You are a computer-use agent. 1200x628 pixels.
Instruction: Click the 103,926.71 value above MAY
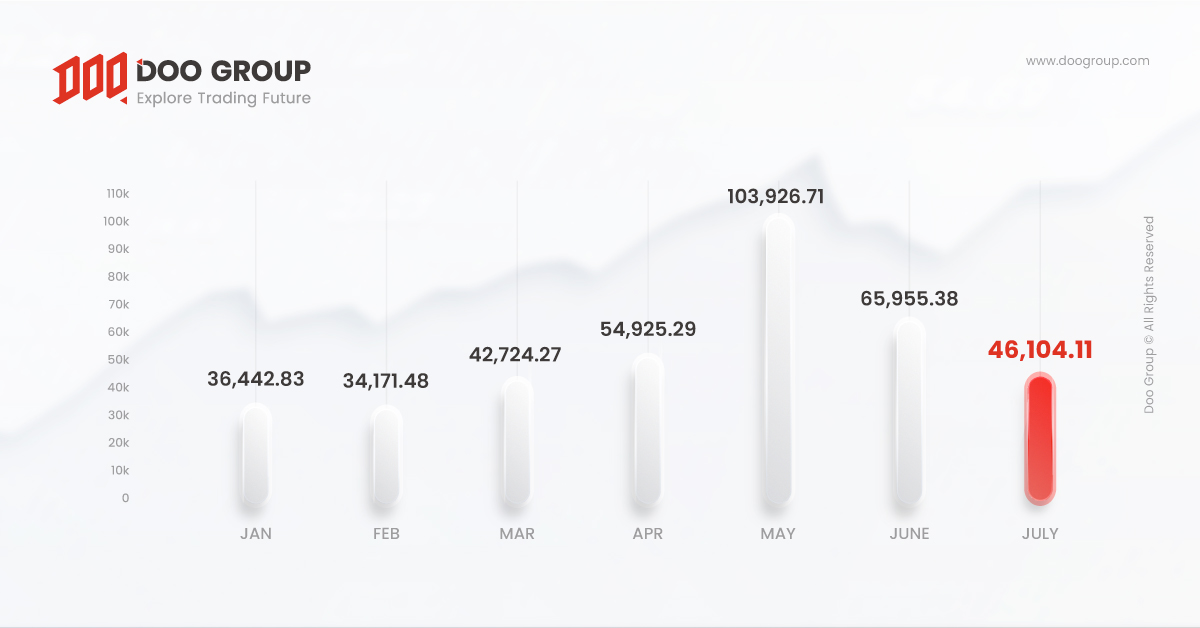[776, 196]
